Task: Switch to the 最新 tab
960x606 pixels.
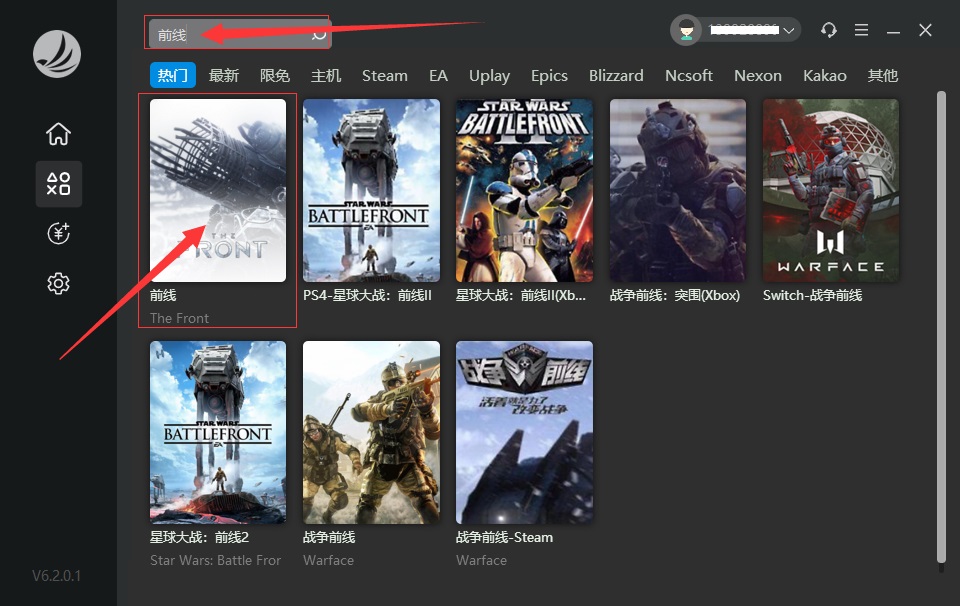Action: [223, 75]
